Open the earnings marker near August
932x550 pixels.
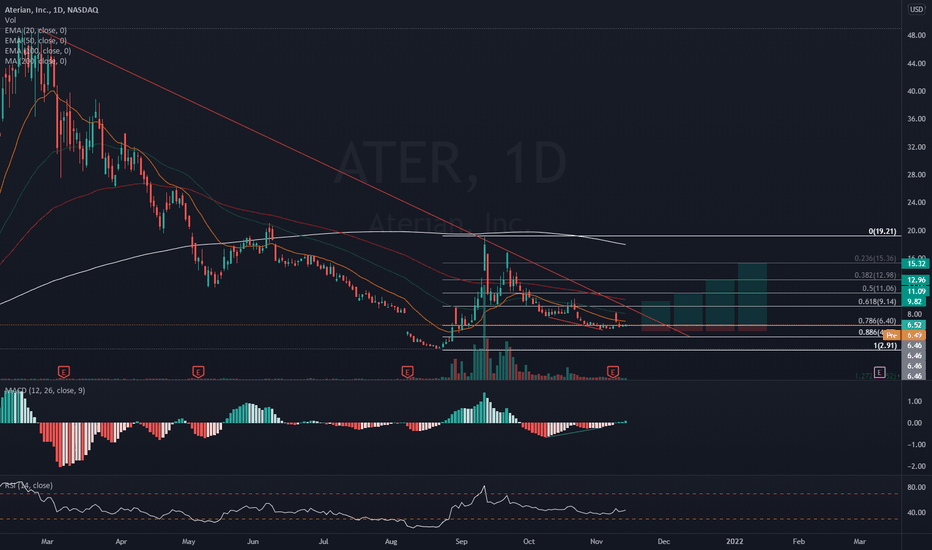[407, 372]
